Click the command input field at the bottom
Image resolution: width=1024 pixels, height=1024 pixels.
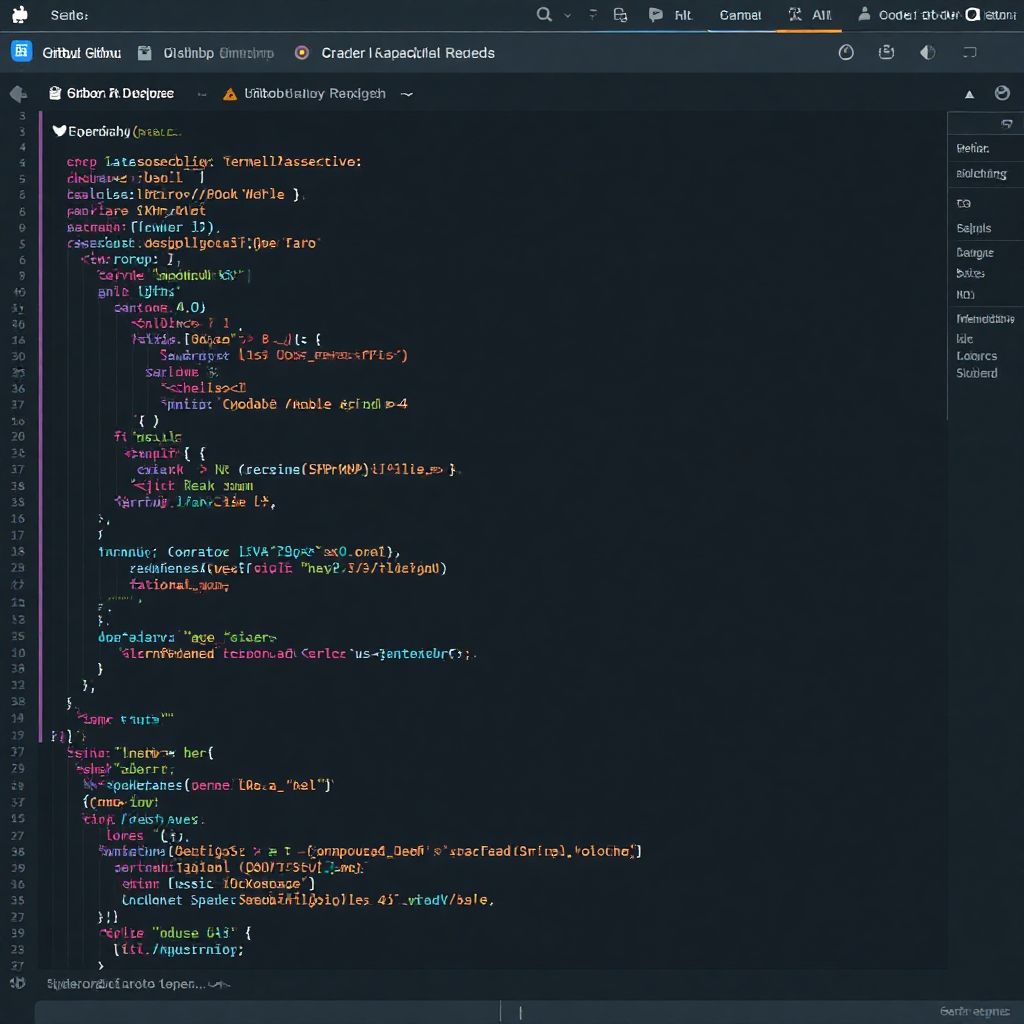(520, 1011)
